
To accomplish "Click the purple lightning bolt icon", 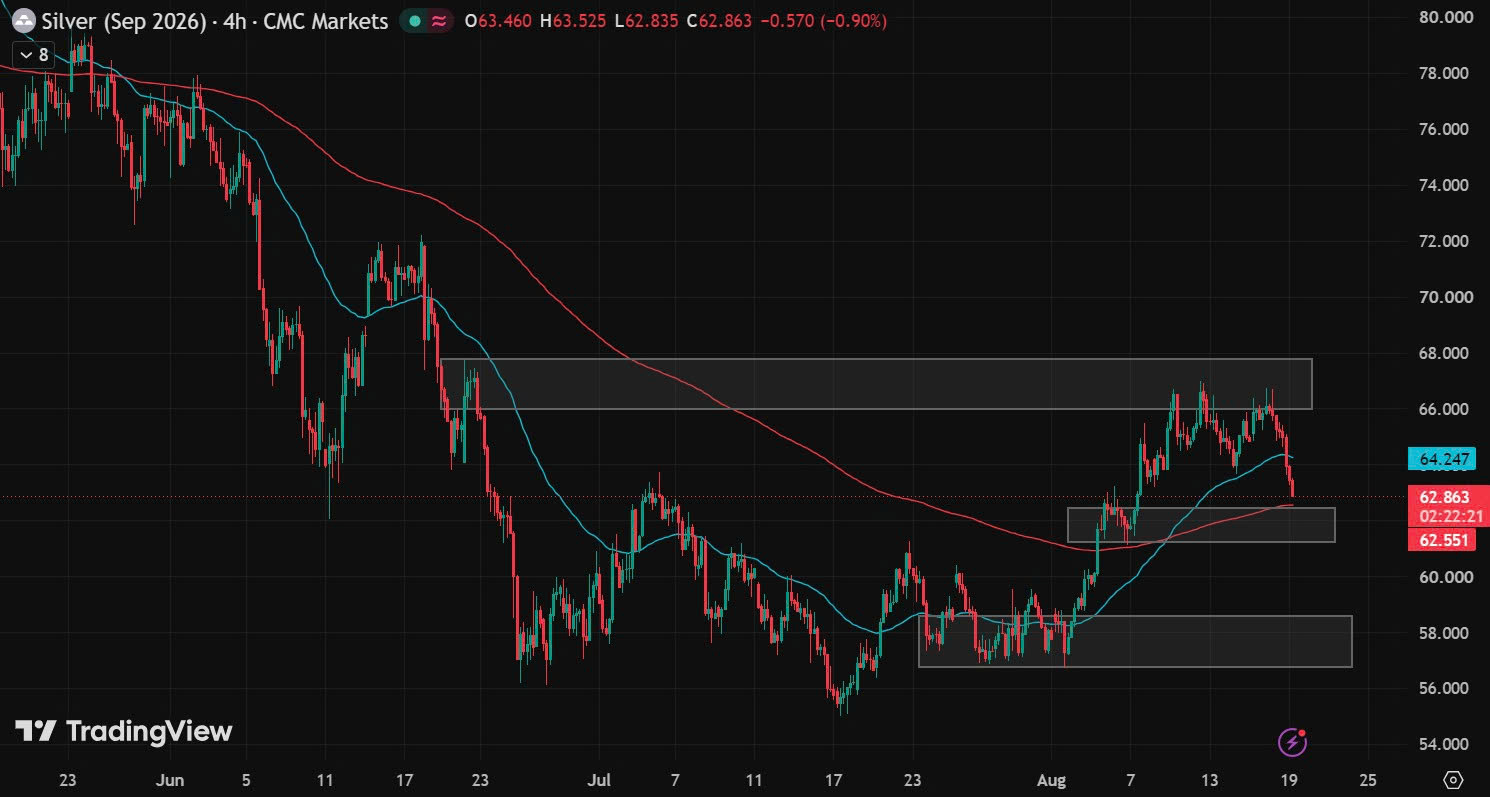I will [1293, 742].
